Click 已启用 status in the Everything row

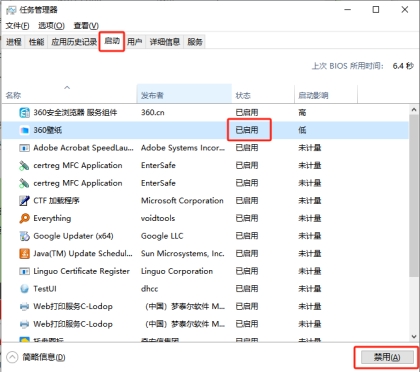coord(247,218)
